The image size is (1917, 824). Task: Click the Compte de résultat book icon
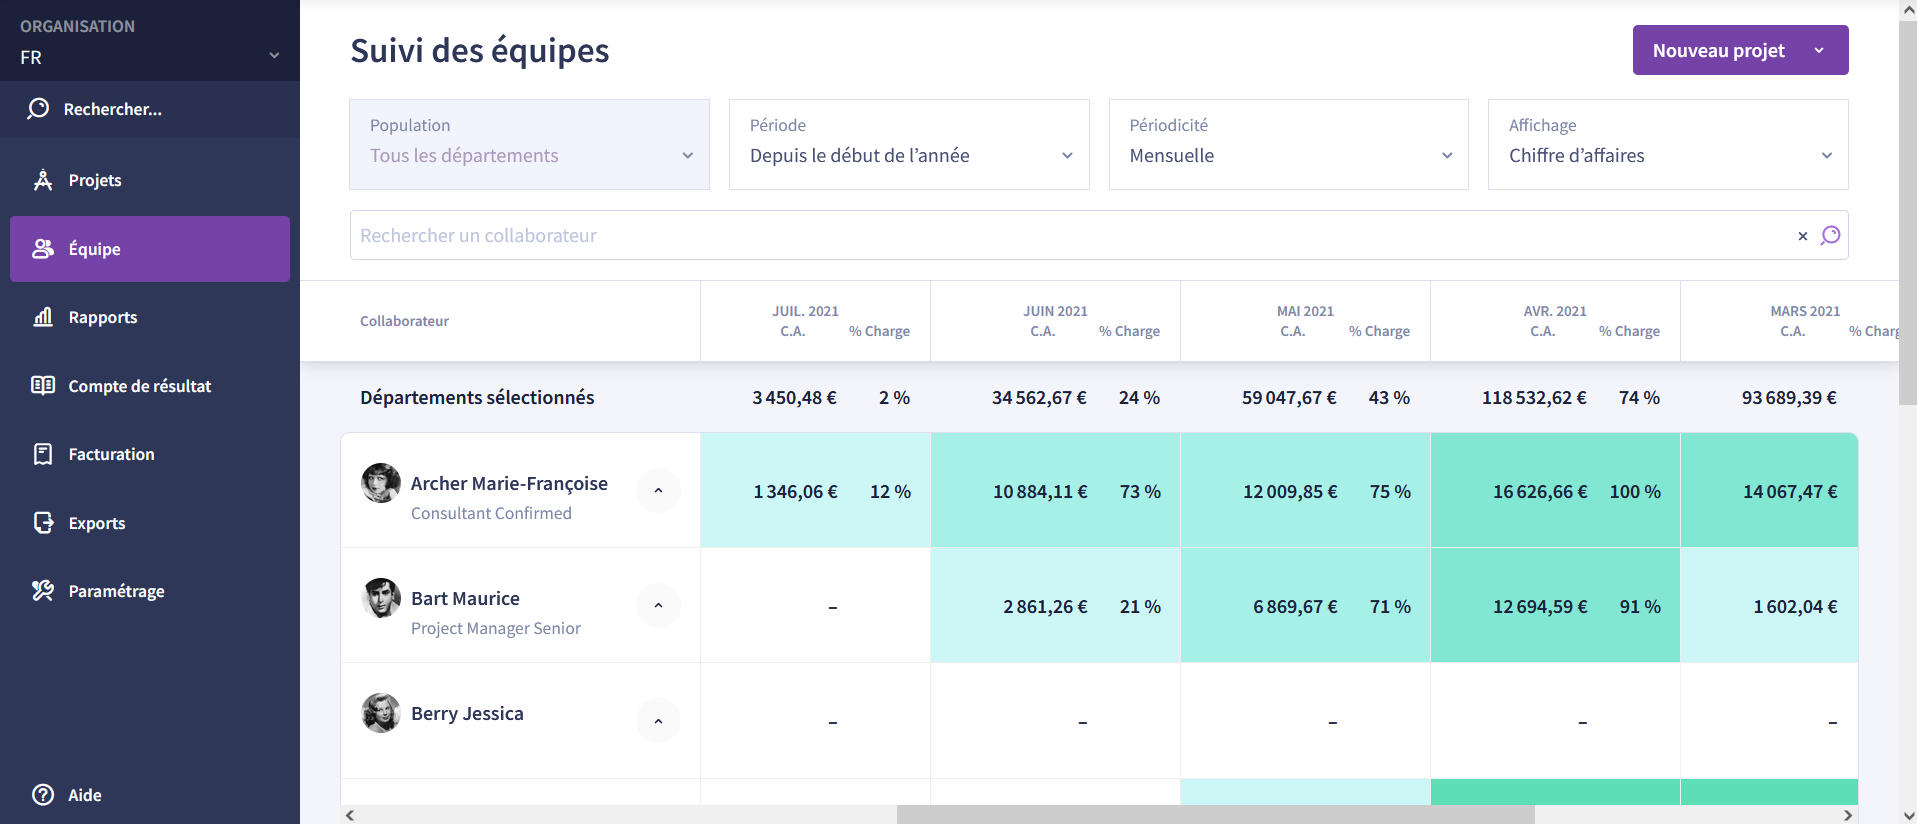point(43,386)
